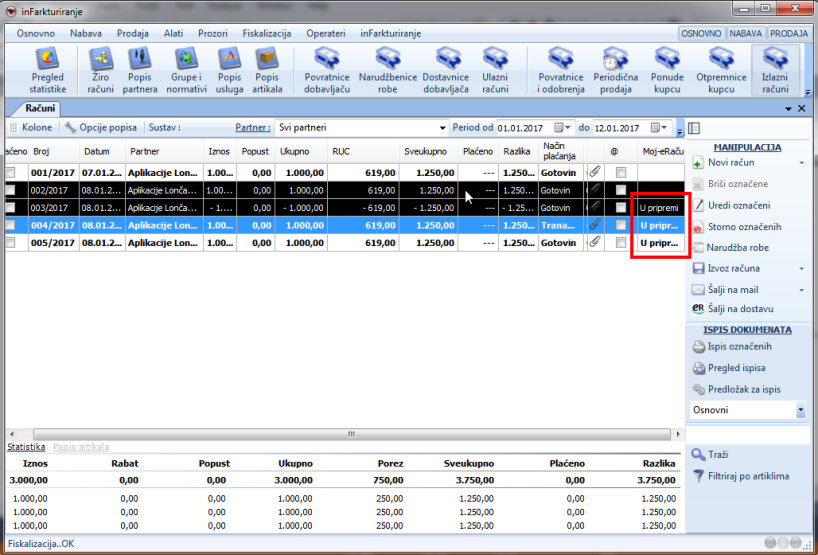Screen dimensions: 818x555
Task: Tick selection checkbox for invoice 001/2017
Action: pyautogui.click(x=10, y=172)
